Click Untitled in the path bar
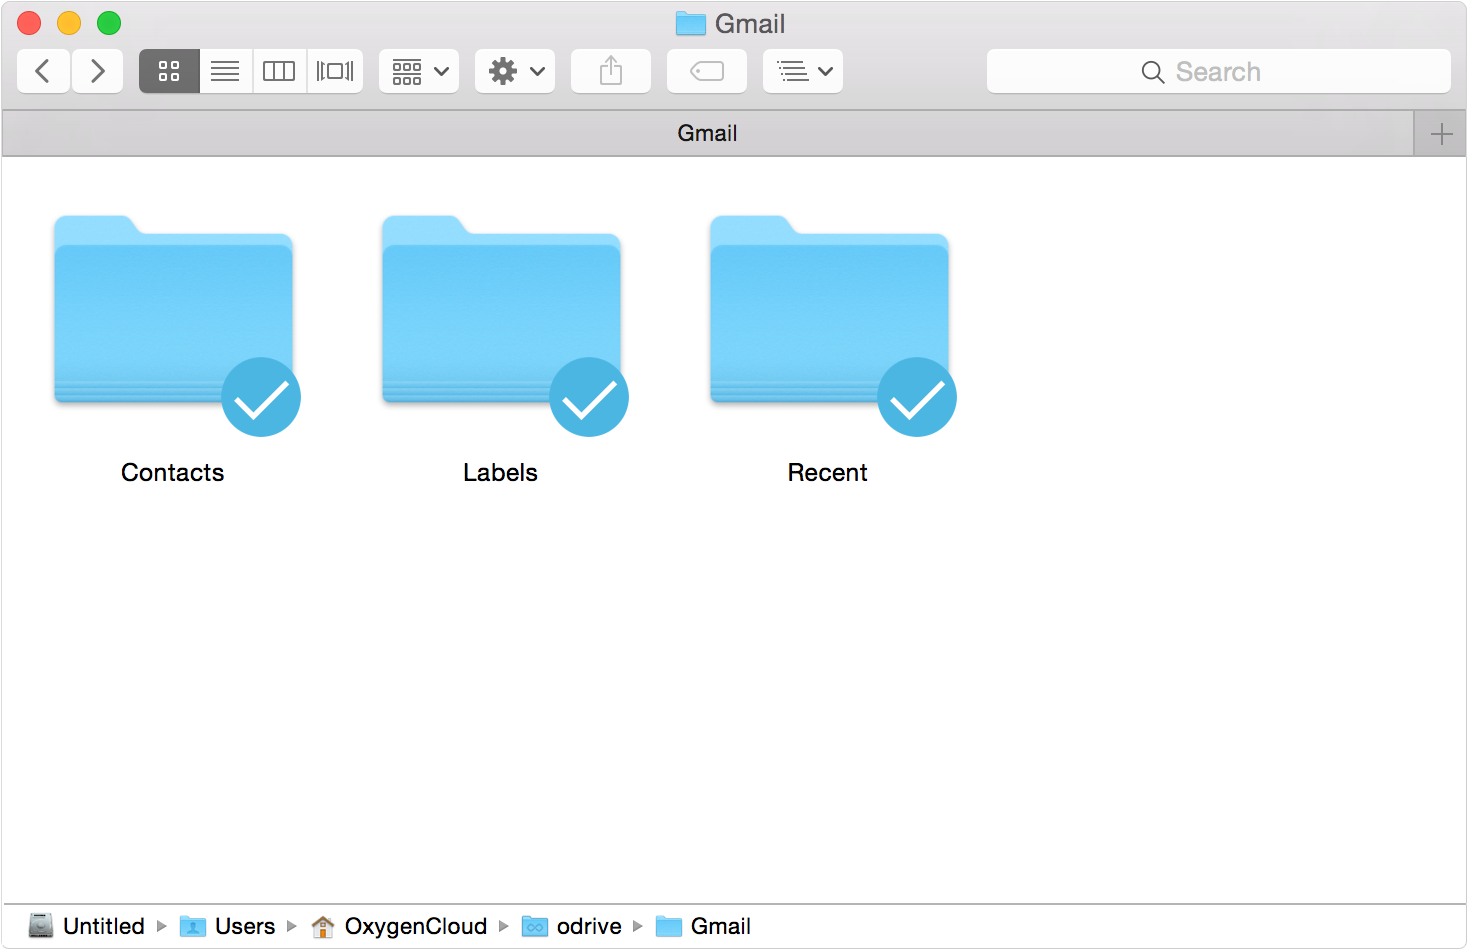1468x950 pixels. click(86, 926)
